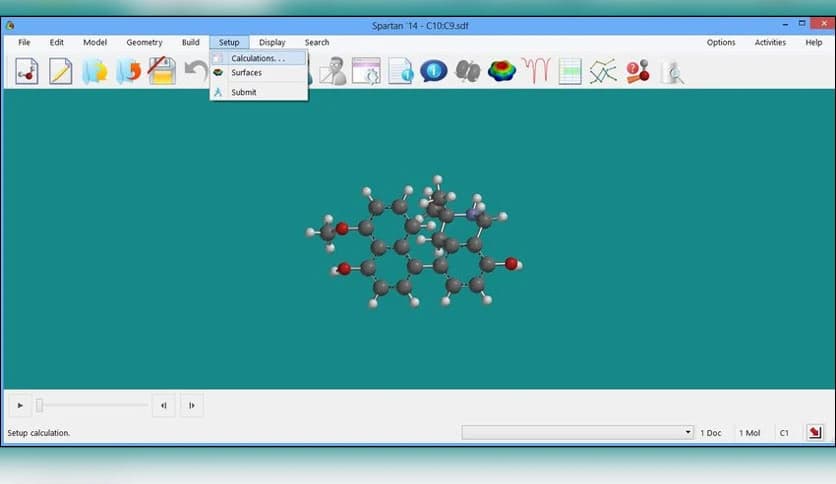Open the Activities menu
The width and height of the screenshot is (836, 484).
tap(770, 42)
